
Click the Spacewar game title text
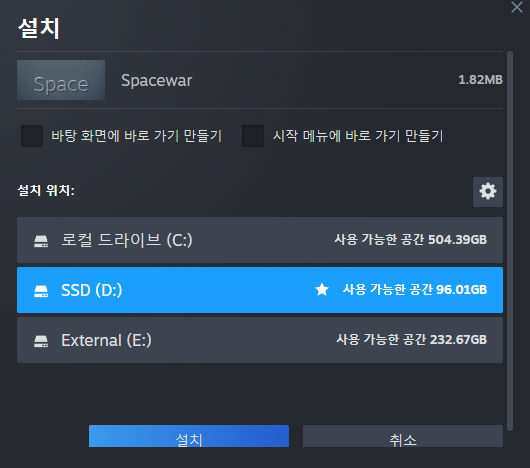coord(156,80)
